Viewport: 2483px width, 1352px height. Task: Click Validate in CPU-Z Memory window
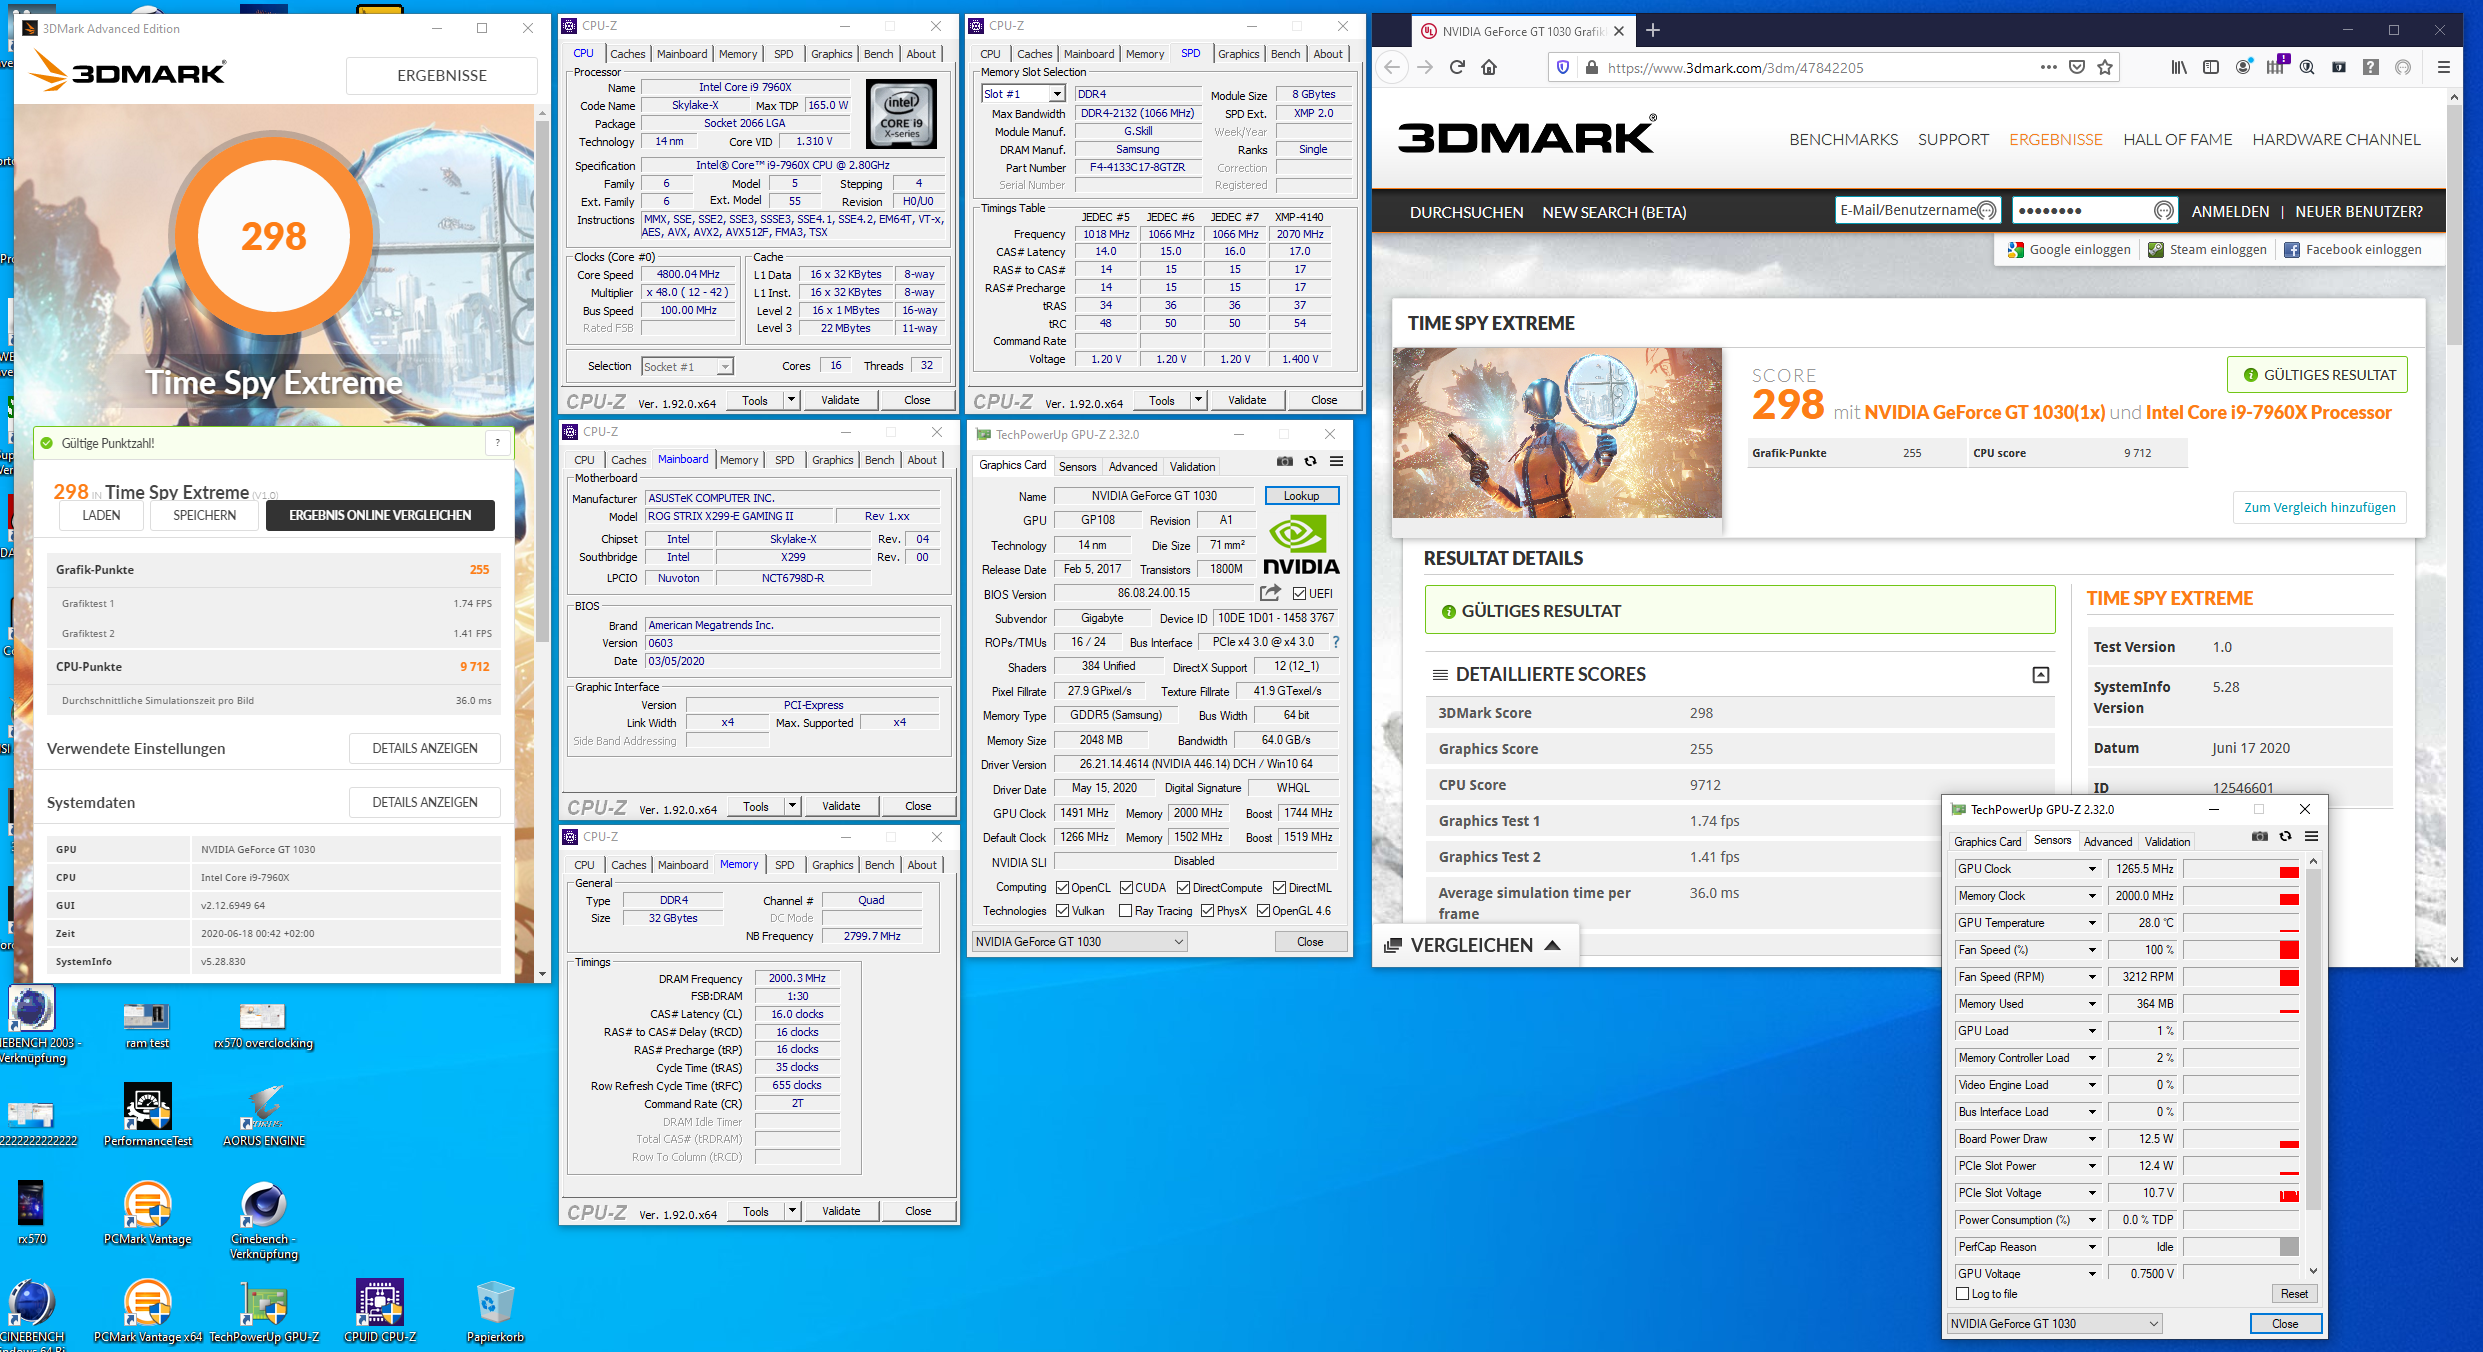(840, 1211)
